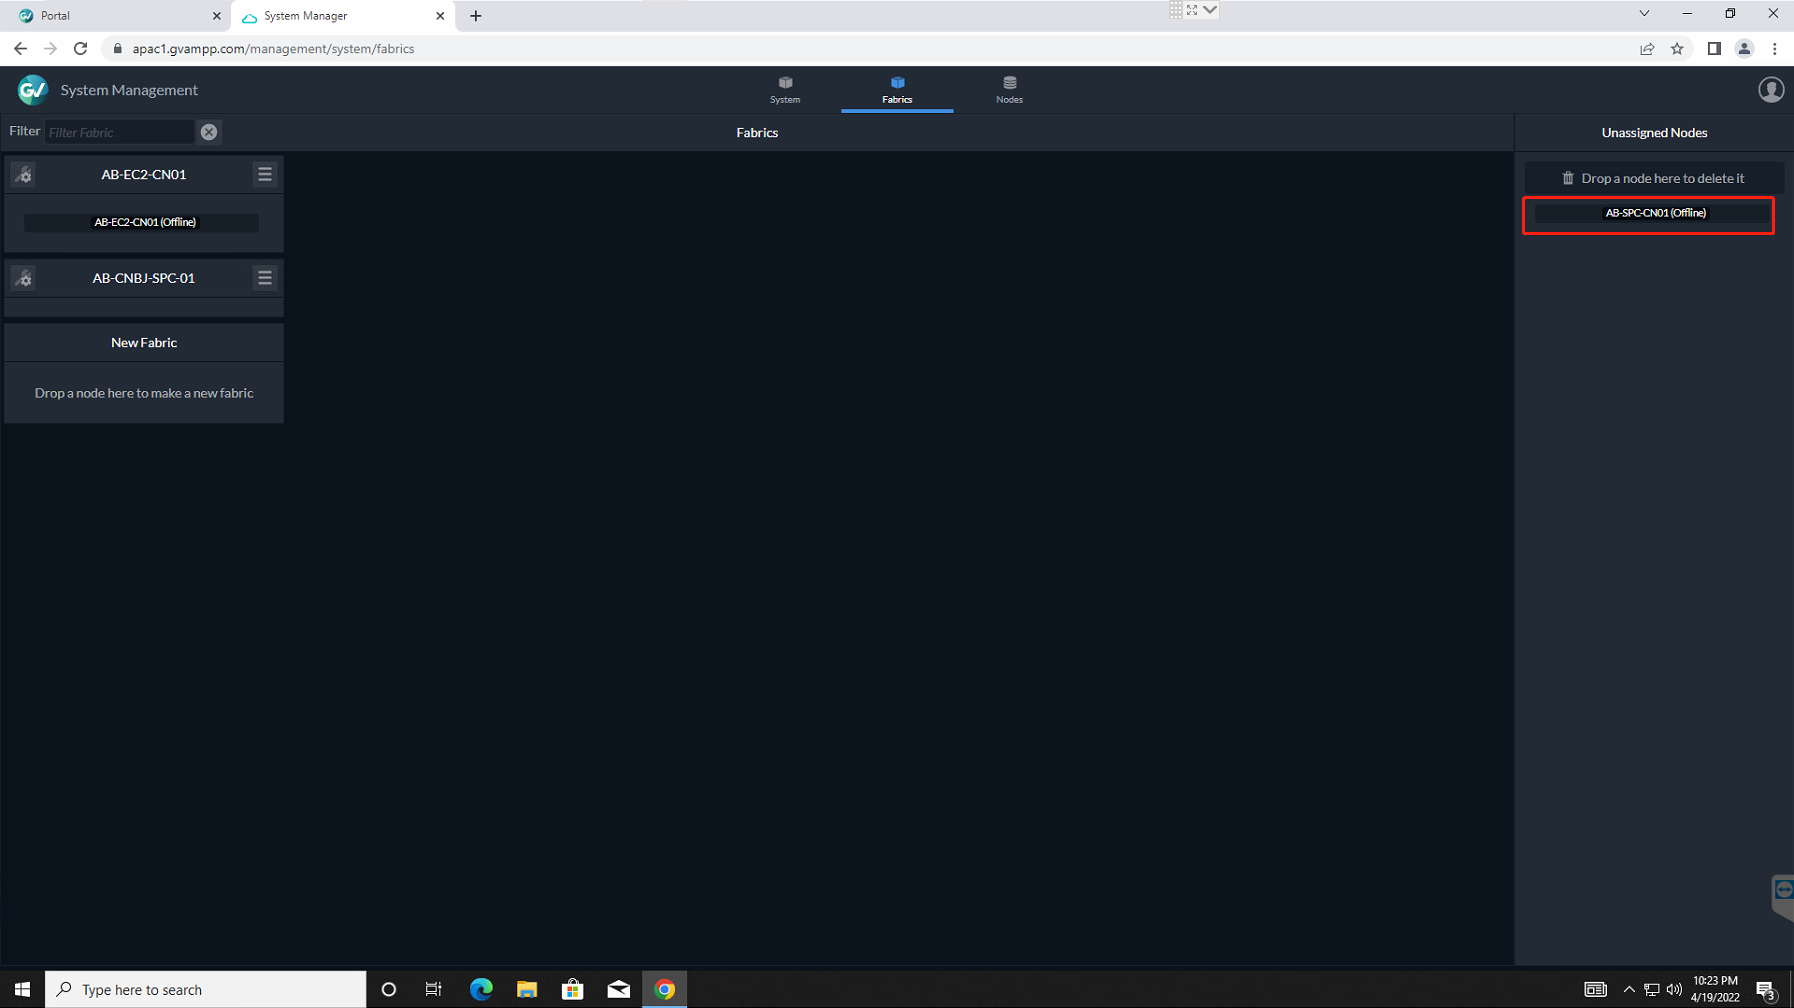This screenshot has width=1794, height=1008.
Task: Bookmark this page with the star icon
Action: 1677,49
